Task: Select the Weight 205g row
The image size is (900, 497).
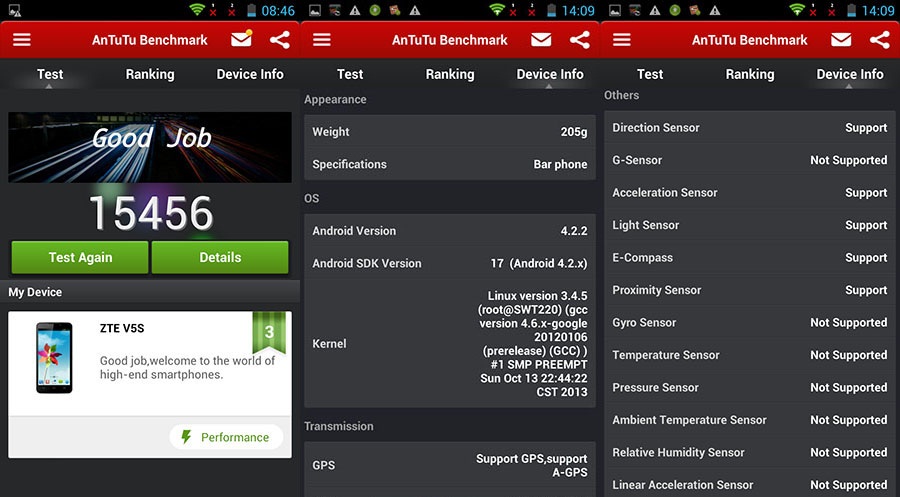Action: pos(450,131)
